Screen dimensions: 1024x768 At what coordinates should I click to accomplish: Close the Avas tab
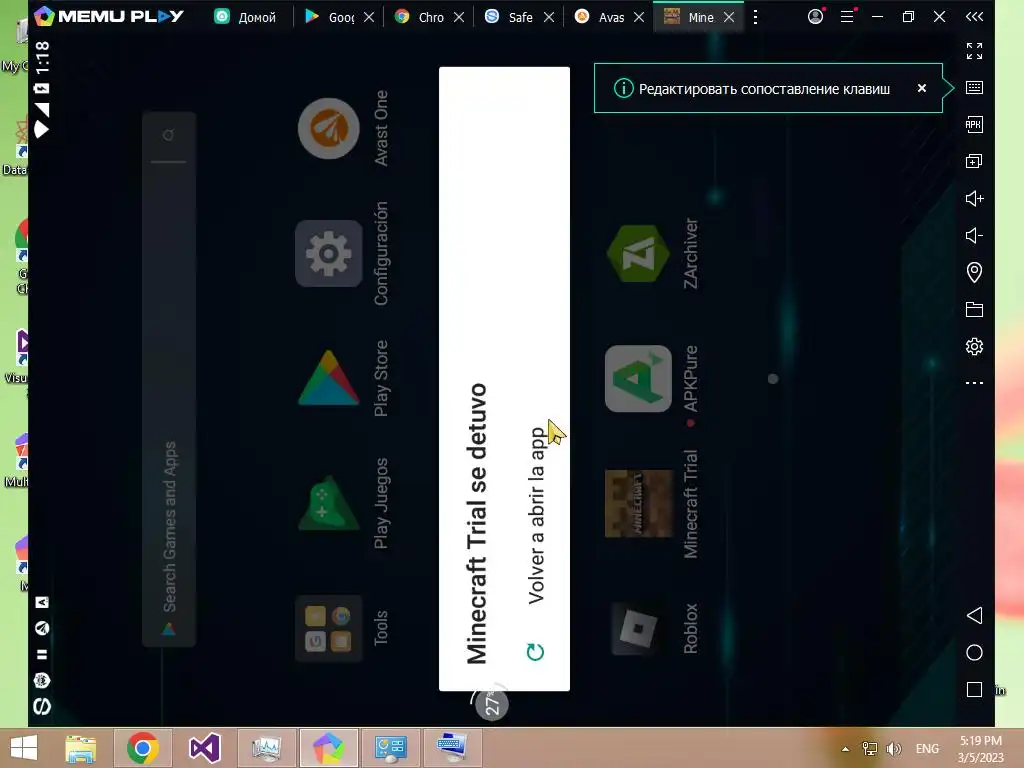click(639, 17)
